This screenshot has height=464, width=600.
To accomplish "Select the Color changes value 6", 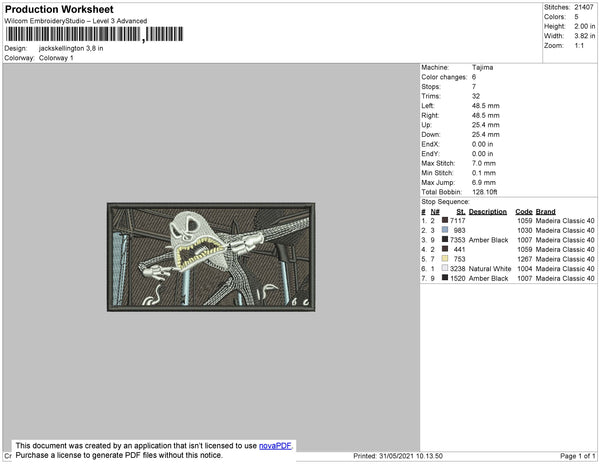I will click(474, 77).
